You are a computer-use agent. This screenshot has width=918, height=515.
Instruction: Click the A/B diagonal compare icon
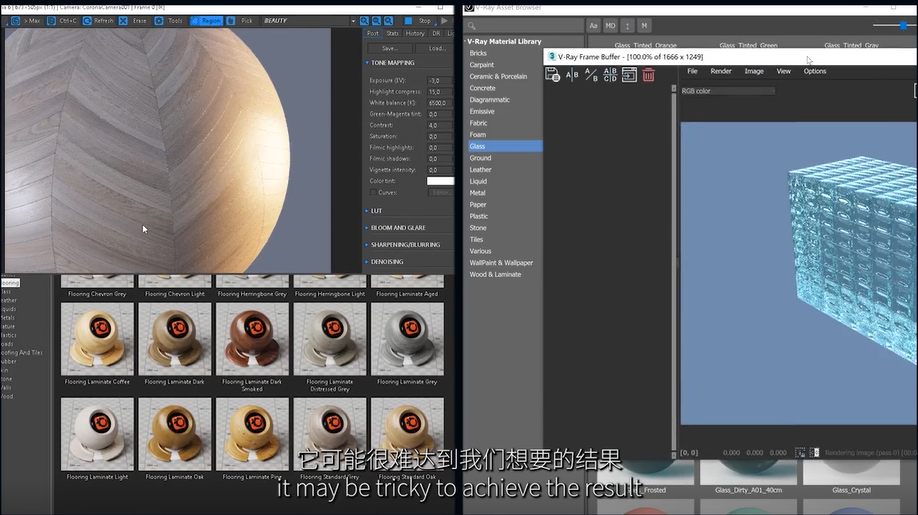(591, 75)
